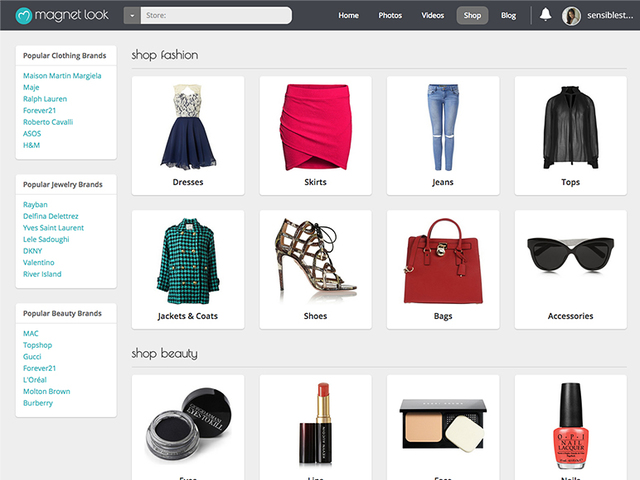Open the Roberto Cavalli brand link

click(48, 122)
